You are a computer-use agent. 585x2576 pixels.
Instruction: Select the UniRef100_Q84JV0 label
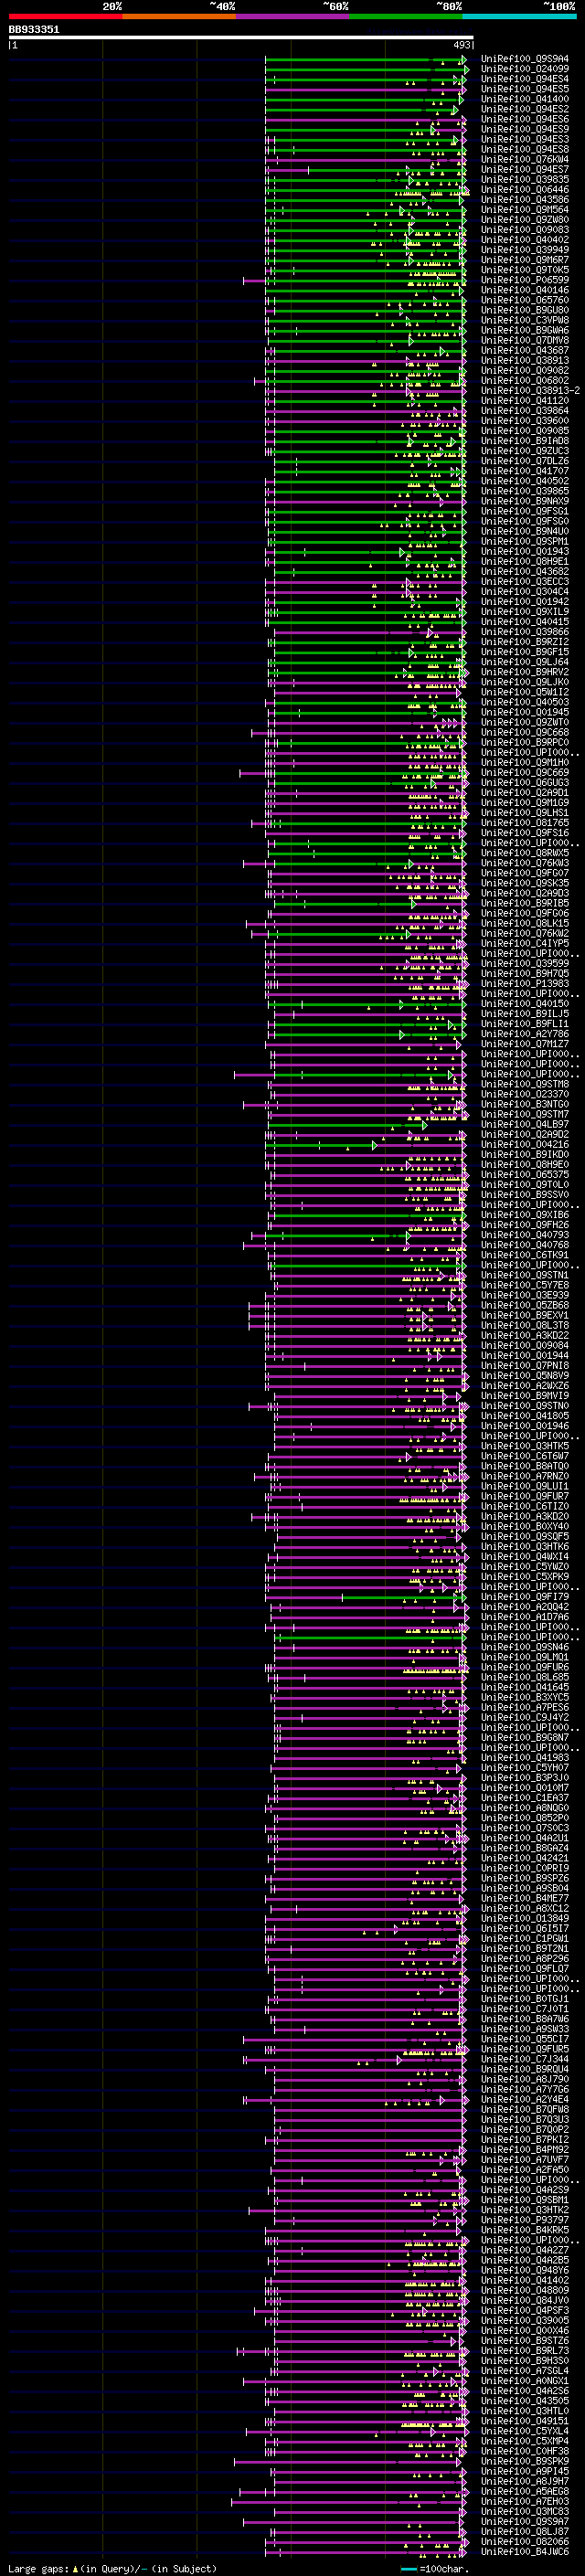click(x=525, y=2300)
